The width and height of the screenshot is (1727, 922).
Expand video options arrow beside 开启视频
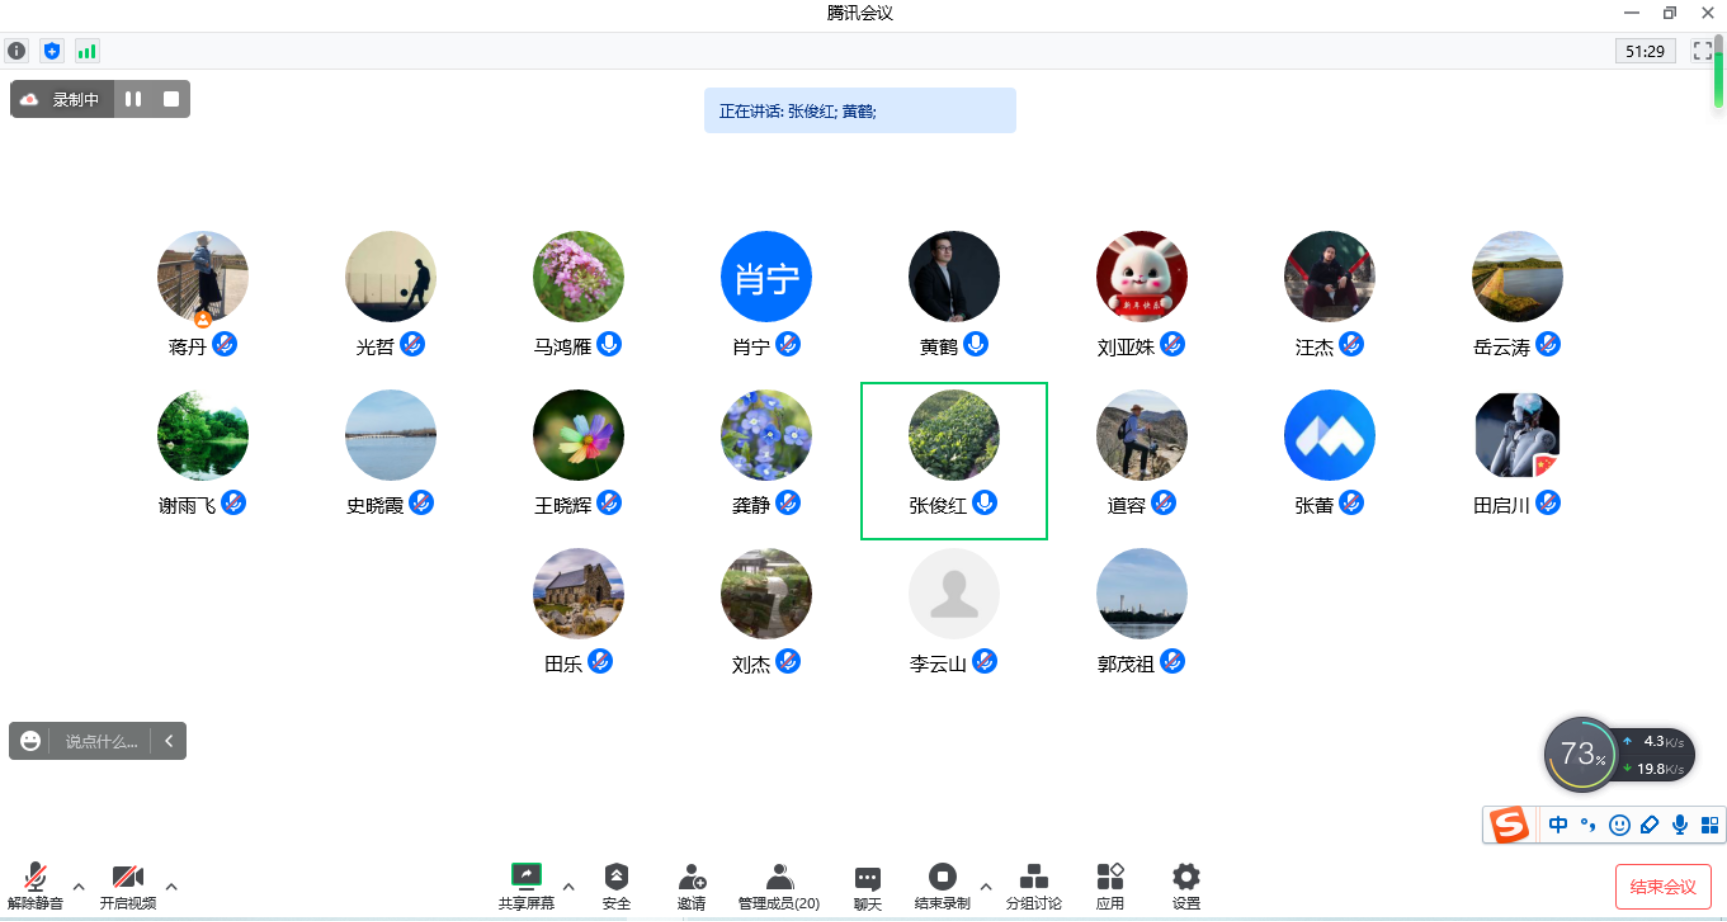[172, 886]
